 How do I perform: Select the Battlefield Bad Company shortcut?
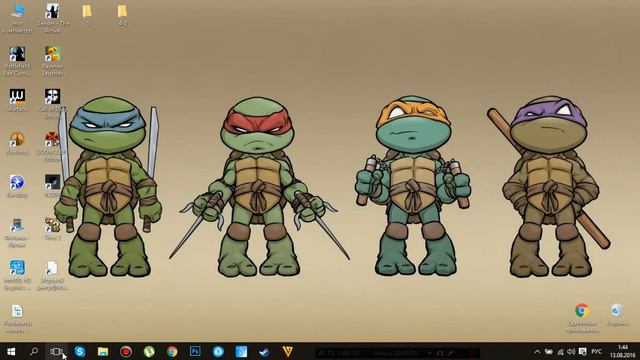pos(17,61)
